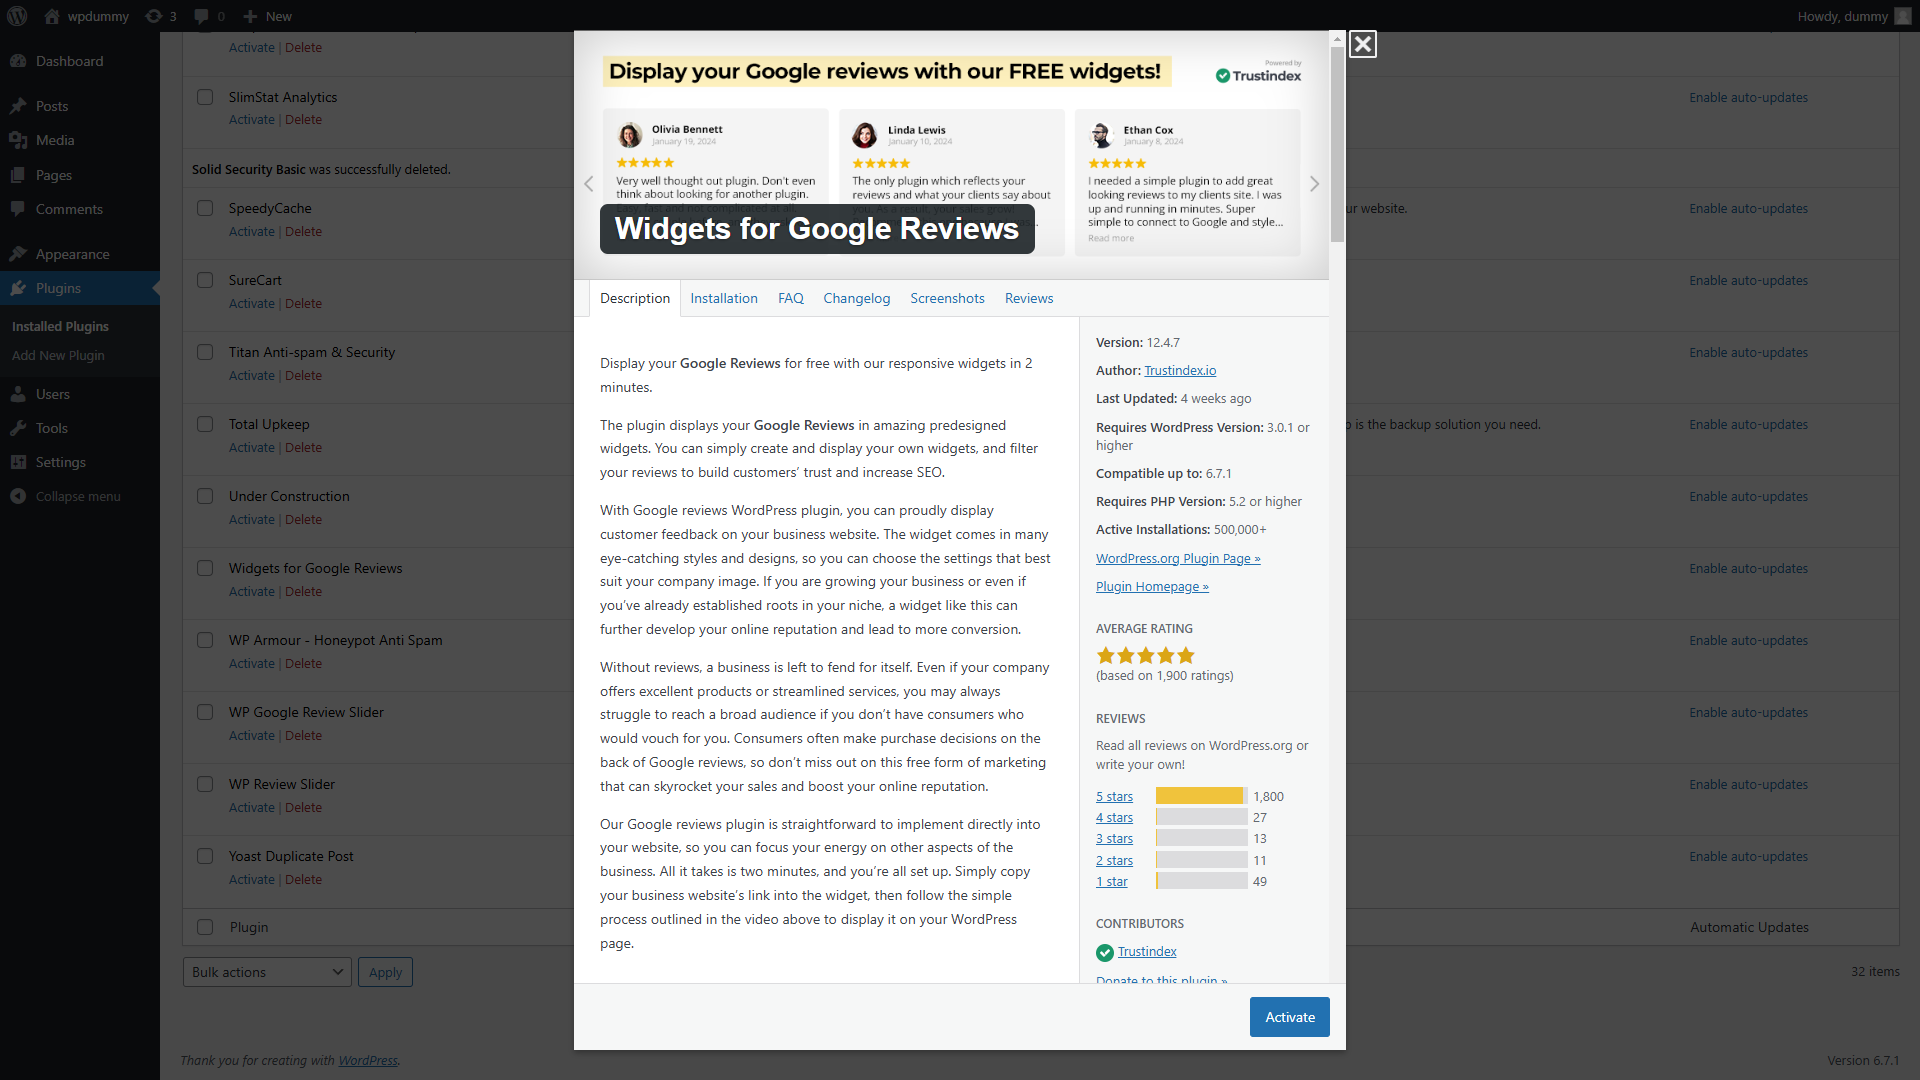The width and height of the screenshot is (1920, 1080).
Task: Click the 5 stars rating bar
Action: 1202,796
